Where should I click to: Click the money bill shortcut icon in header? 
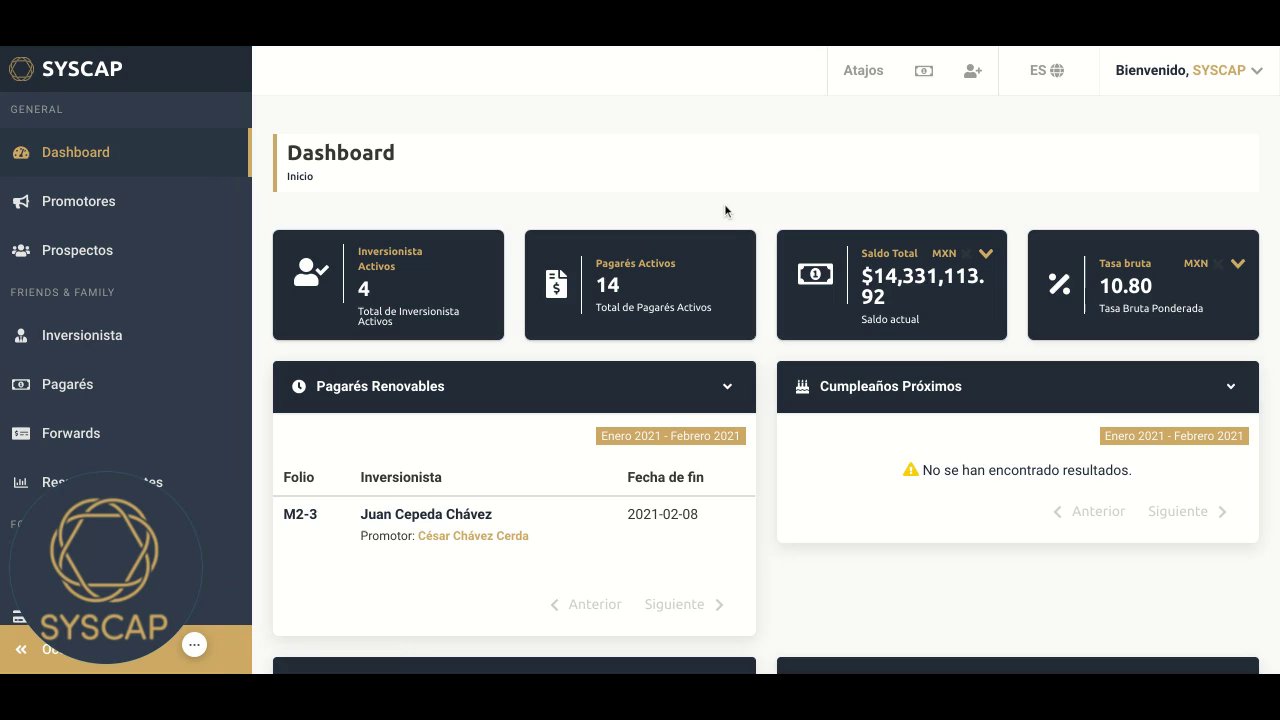(924, 71)
